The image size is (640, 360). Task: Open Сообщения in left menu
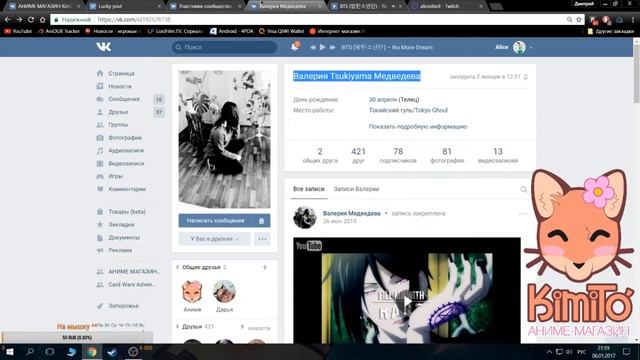click(124, 99)
